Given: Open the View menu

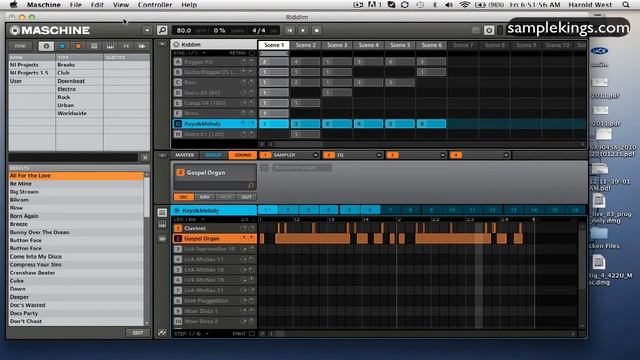Looking at the screenshot, I should 121,5.
